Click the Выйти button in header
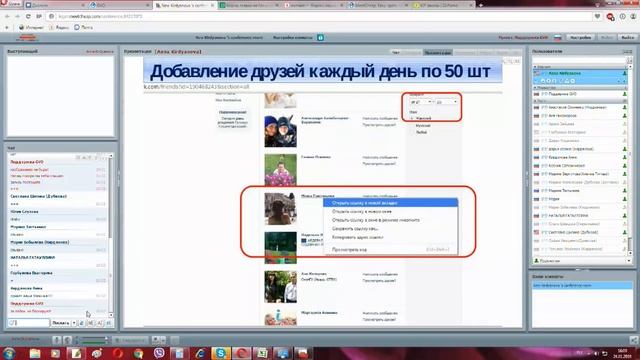The height and width of the screenshot is (360, 640). click(x=628, y=38)
